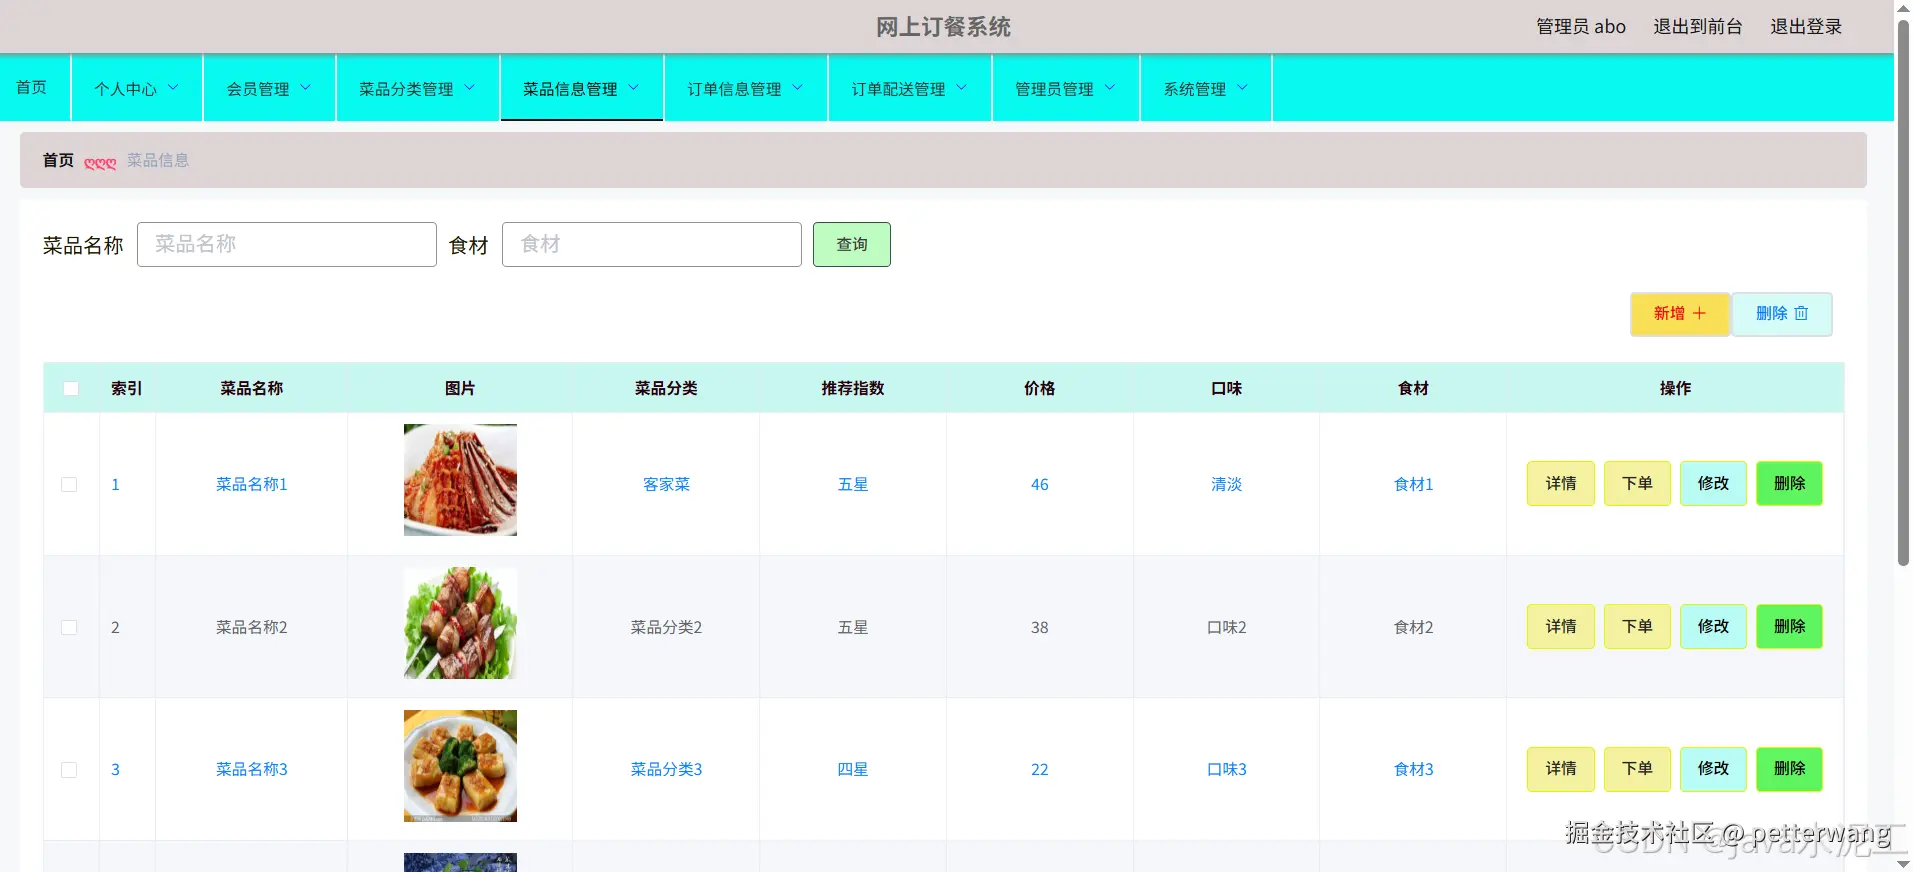Click 下单 for 菜品名称1
Viewport: 1913px width, 872px height.
1637,483
